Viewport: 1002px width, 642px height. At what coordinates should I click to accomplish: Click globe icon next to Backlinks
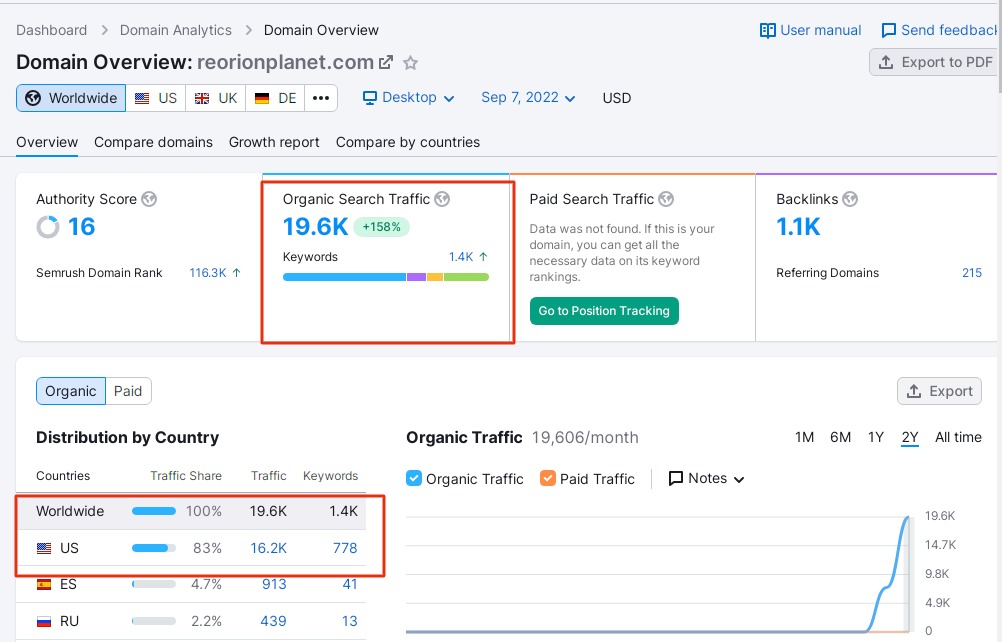pos(850,199)
